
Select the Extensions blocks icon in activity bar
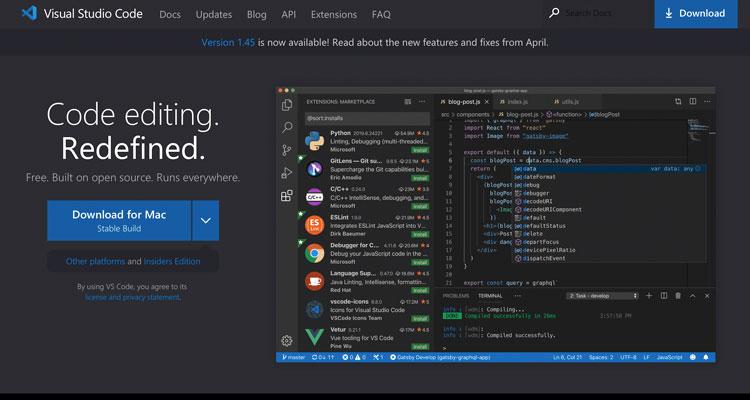287,195
